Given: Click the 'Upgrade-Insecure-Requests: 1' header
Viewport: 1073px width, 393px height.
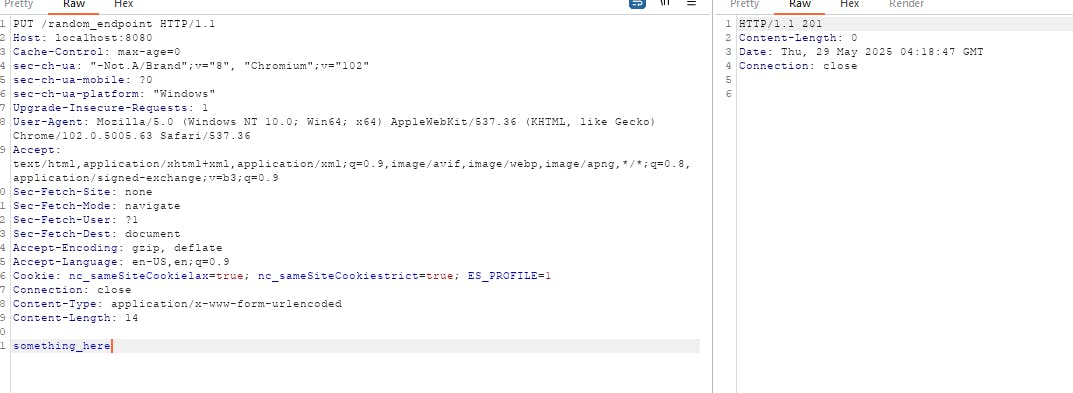Looking at the screenshot, I should (x=111, y=108).
